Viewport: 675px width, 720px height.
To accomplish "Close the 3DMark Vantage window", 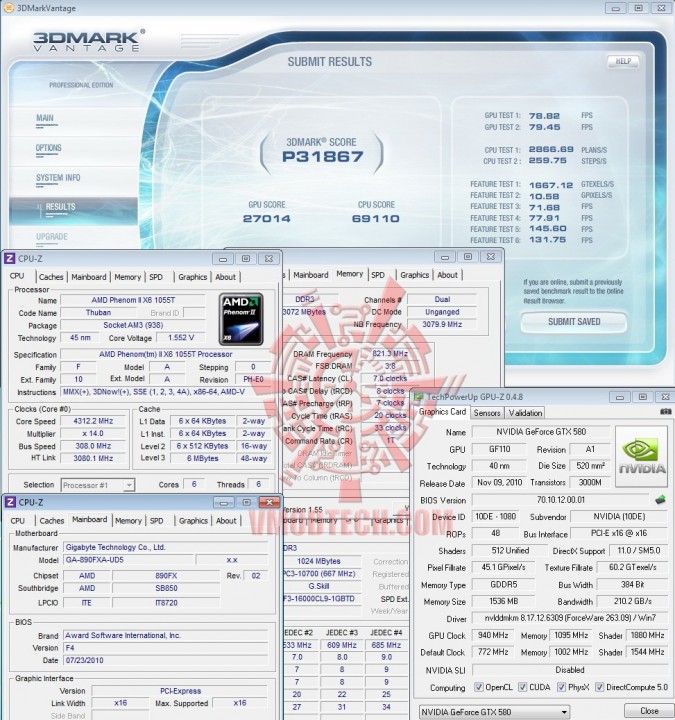I will click(x=661, y=8).
